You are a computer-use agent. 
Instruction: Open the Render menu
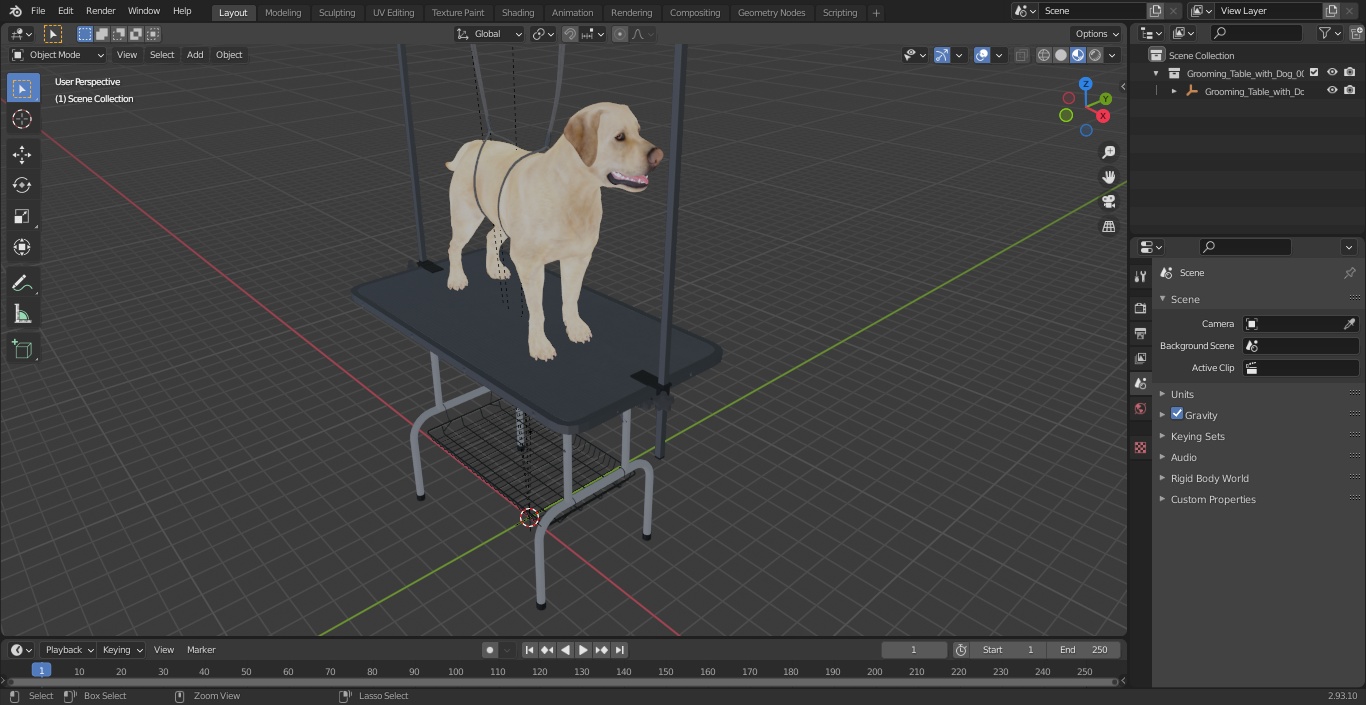tap(100, 11)
